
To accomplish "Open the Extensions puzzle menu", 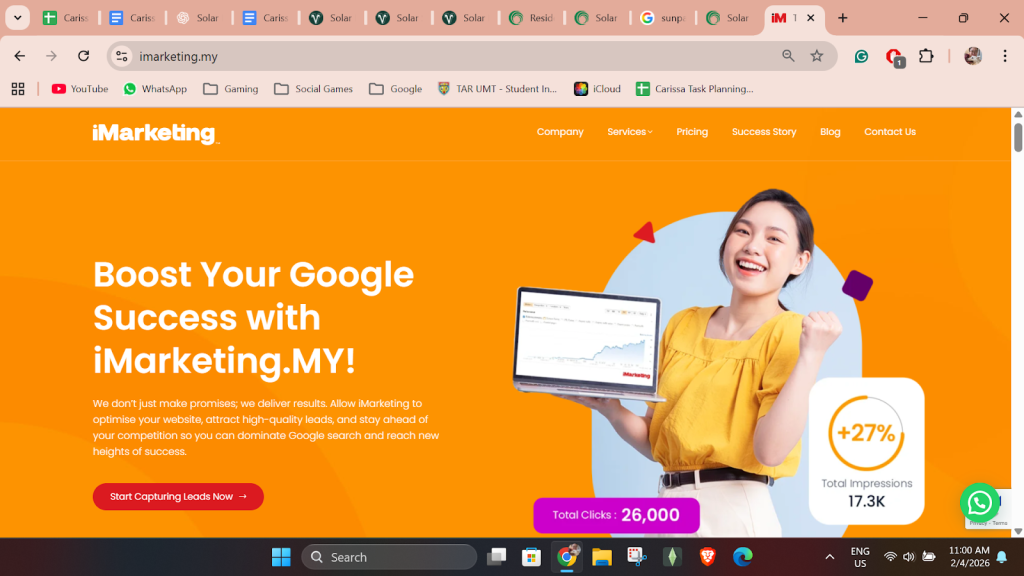I will [926, 56].
